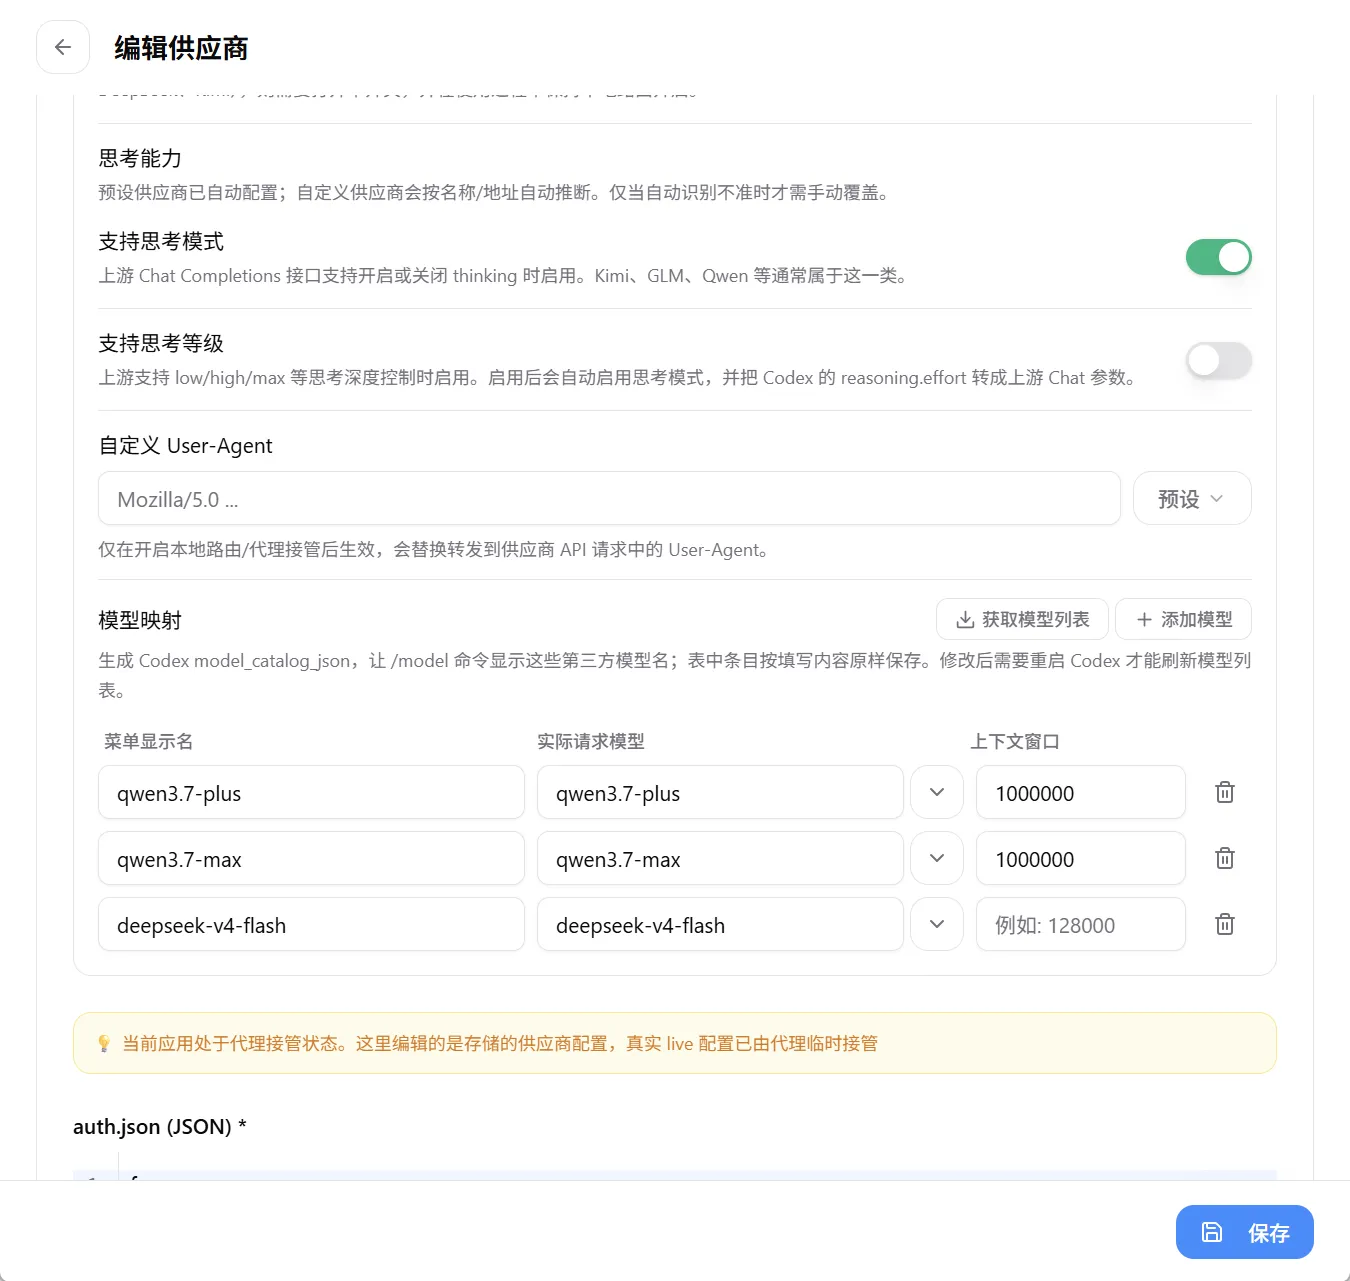Edit context window value for qwen3.7-max
This screenshot has width=1350, height=1281.
1081,859
